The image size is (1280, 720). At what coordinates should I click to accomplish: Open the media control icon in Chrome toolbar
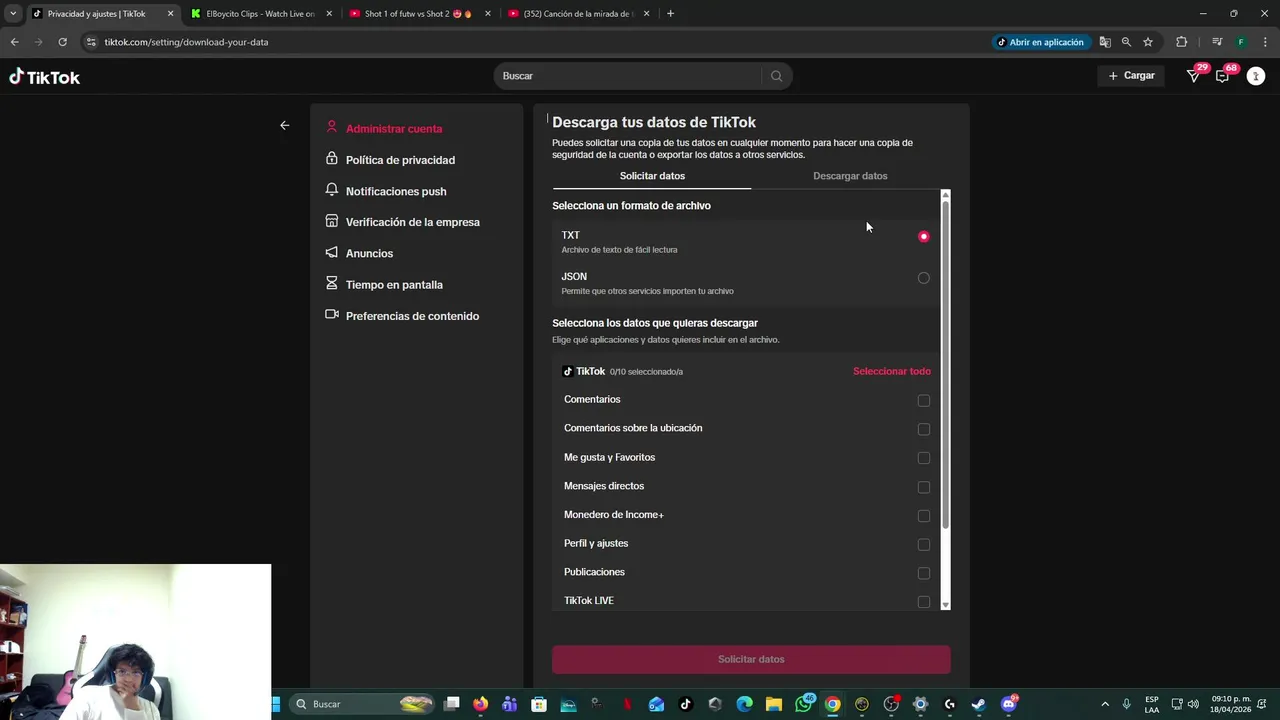tap(1217, 42)
